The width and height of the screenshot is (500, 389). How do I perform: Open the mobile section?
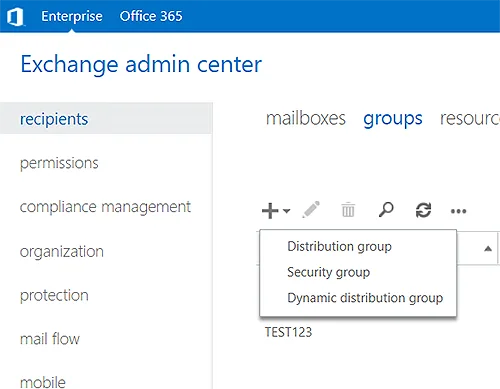tap(43, 382)
